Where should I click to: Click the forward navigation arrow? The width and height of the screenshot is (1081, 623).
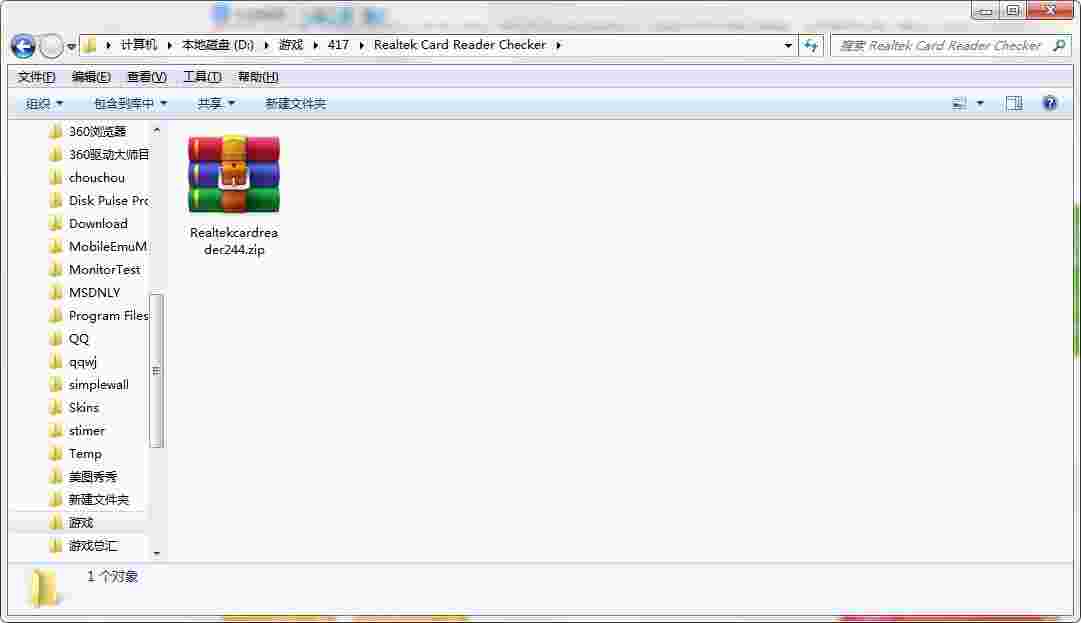pyautogui.click(x=49, y=46)
